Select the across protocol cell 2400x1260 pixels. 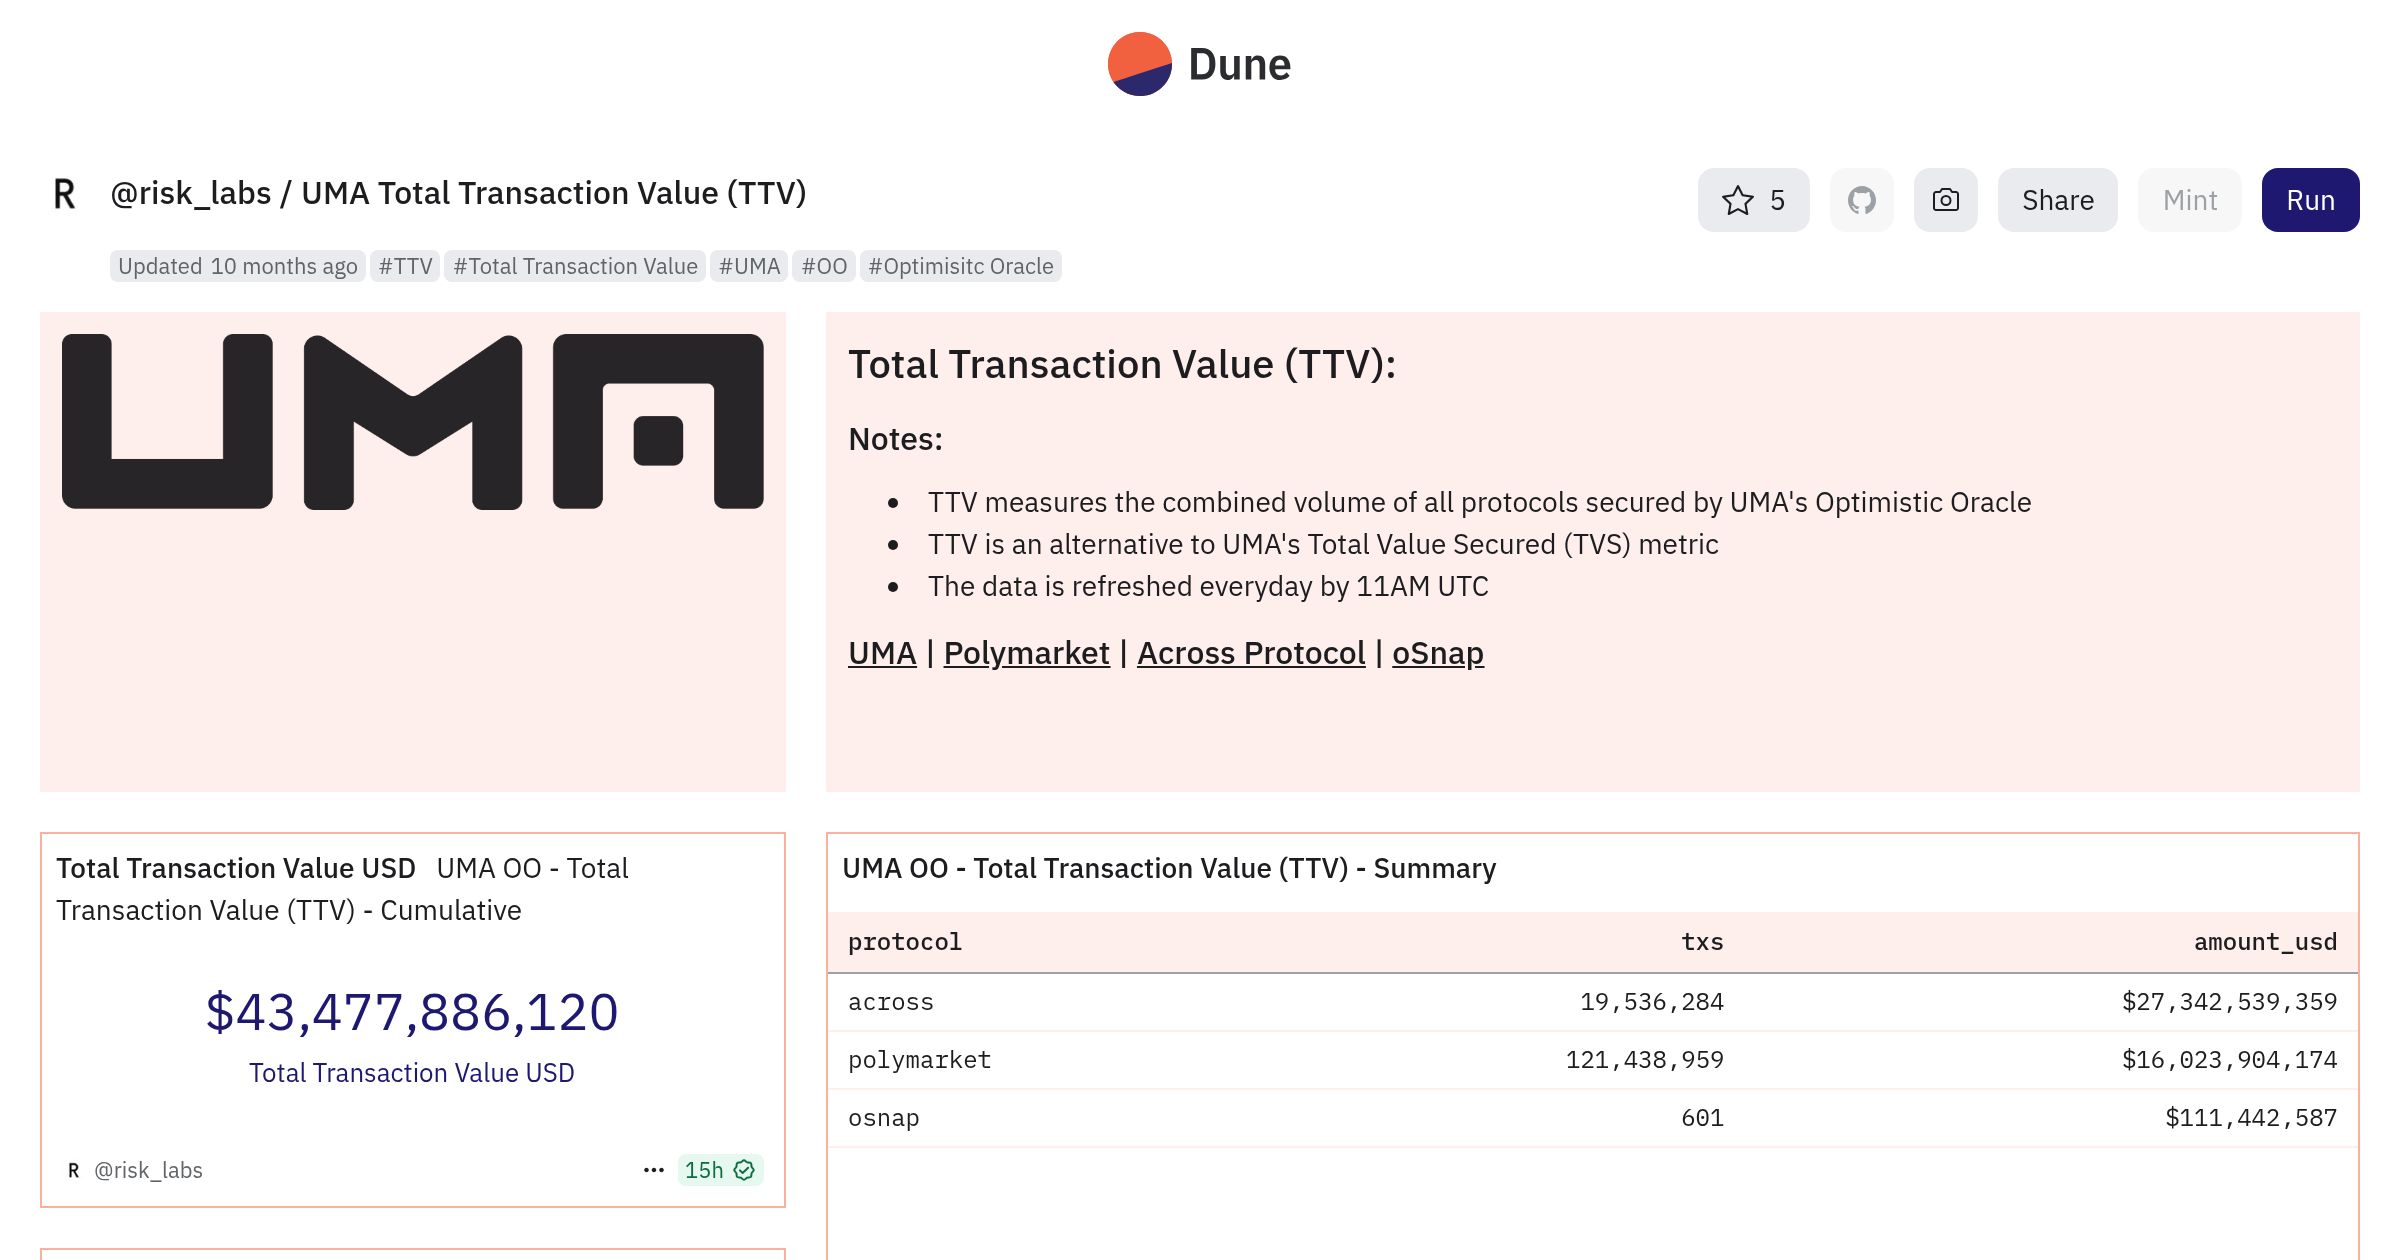891,1002
